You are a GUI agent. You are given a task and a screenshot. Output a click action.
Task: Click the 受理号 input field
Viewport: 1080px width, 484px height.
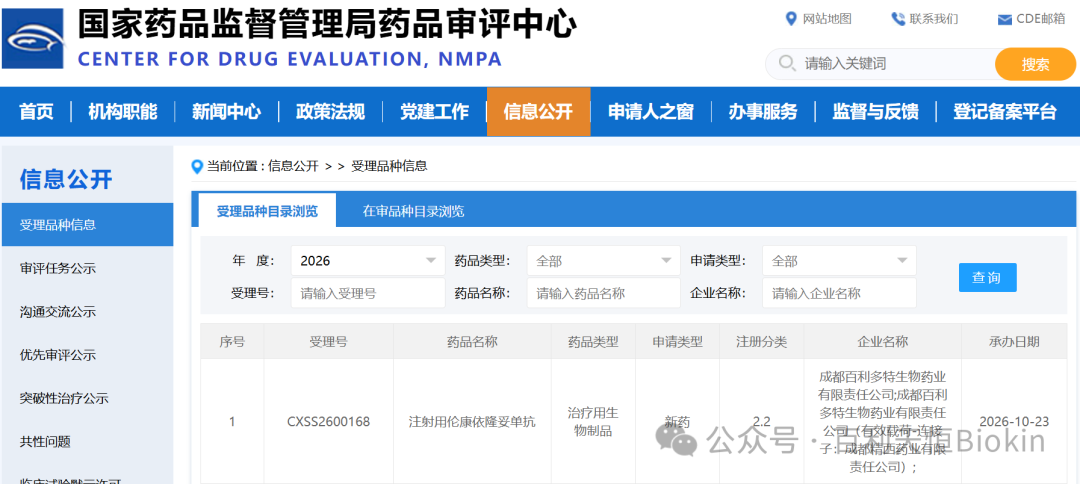point(368,293)
